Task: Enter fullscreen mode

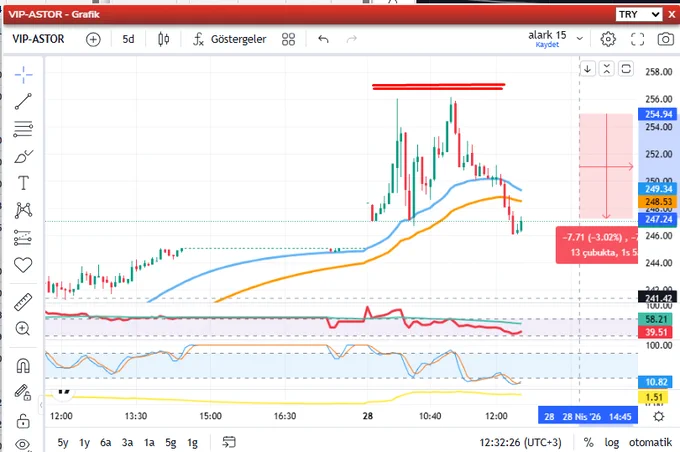Action: 637,39
